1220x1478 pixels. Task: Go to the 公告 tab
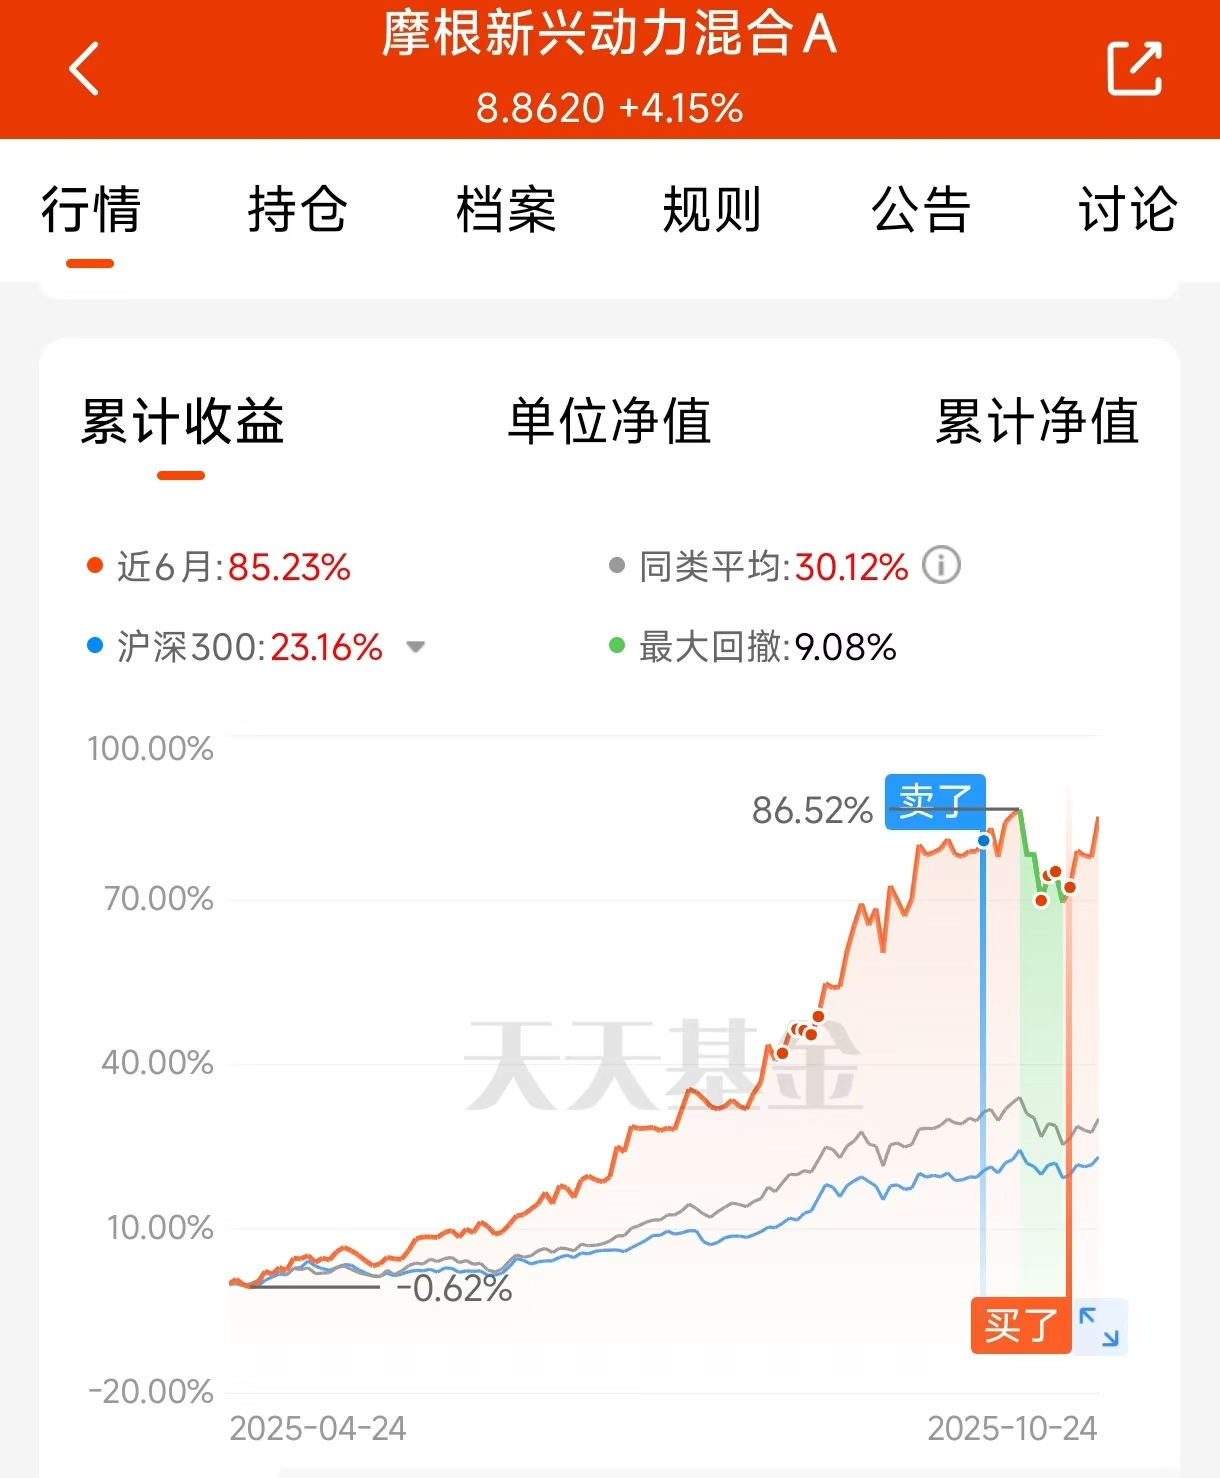pos(921,210)
